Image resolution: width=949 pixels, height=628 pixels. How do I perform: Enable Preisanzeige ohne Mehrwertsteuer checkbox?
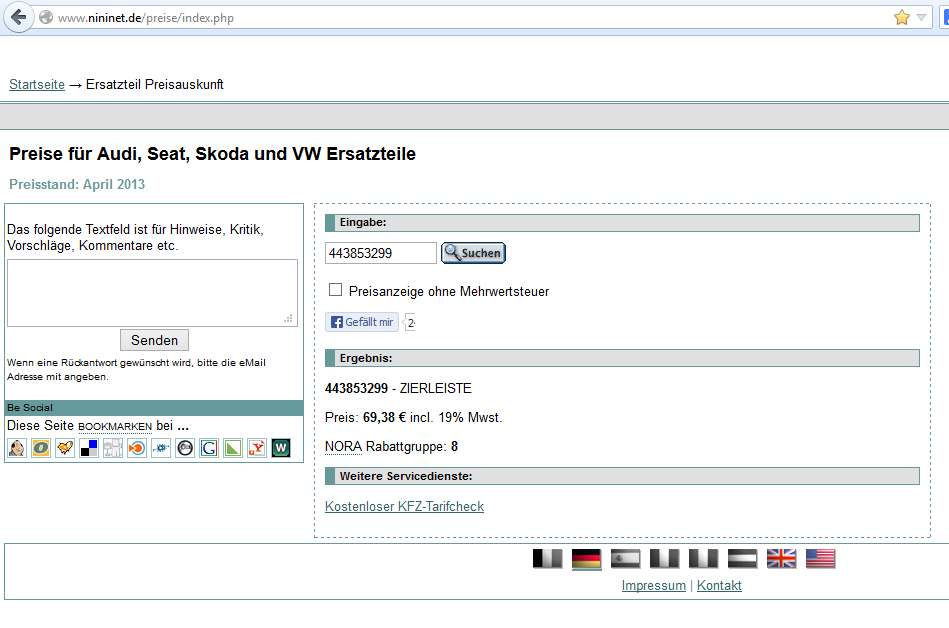pyautogui.click(x=336, y=290)
